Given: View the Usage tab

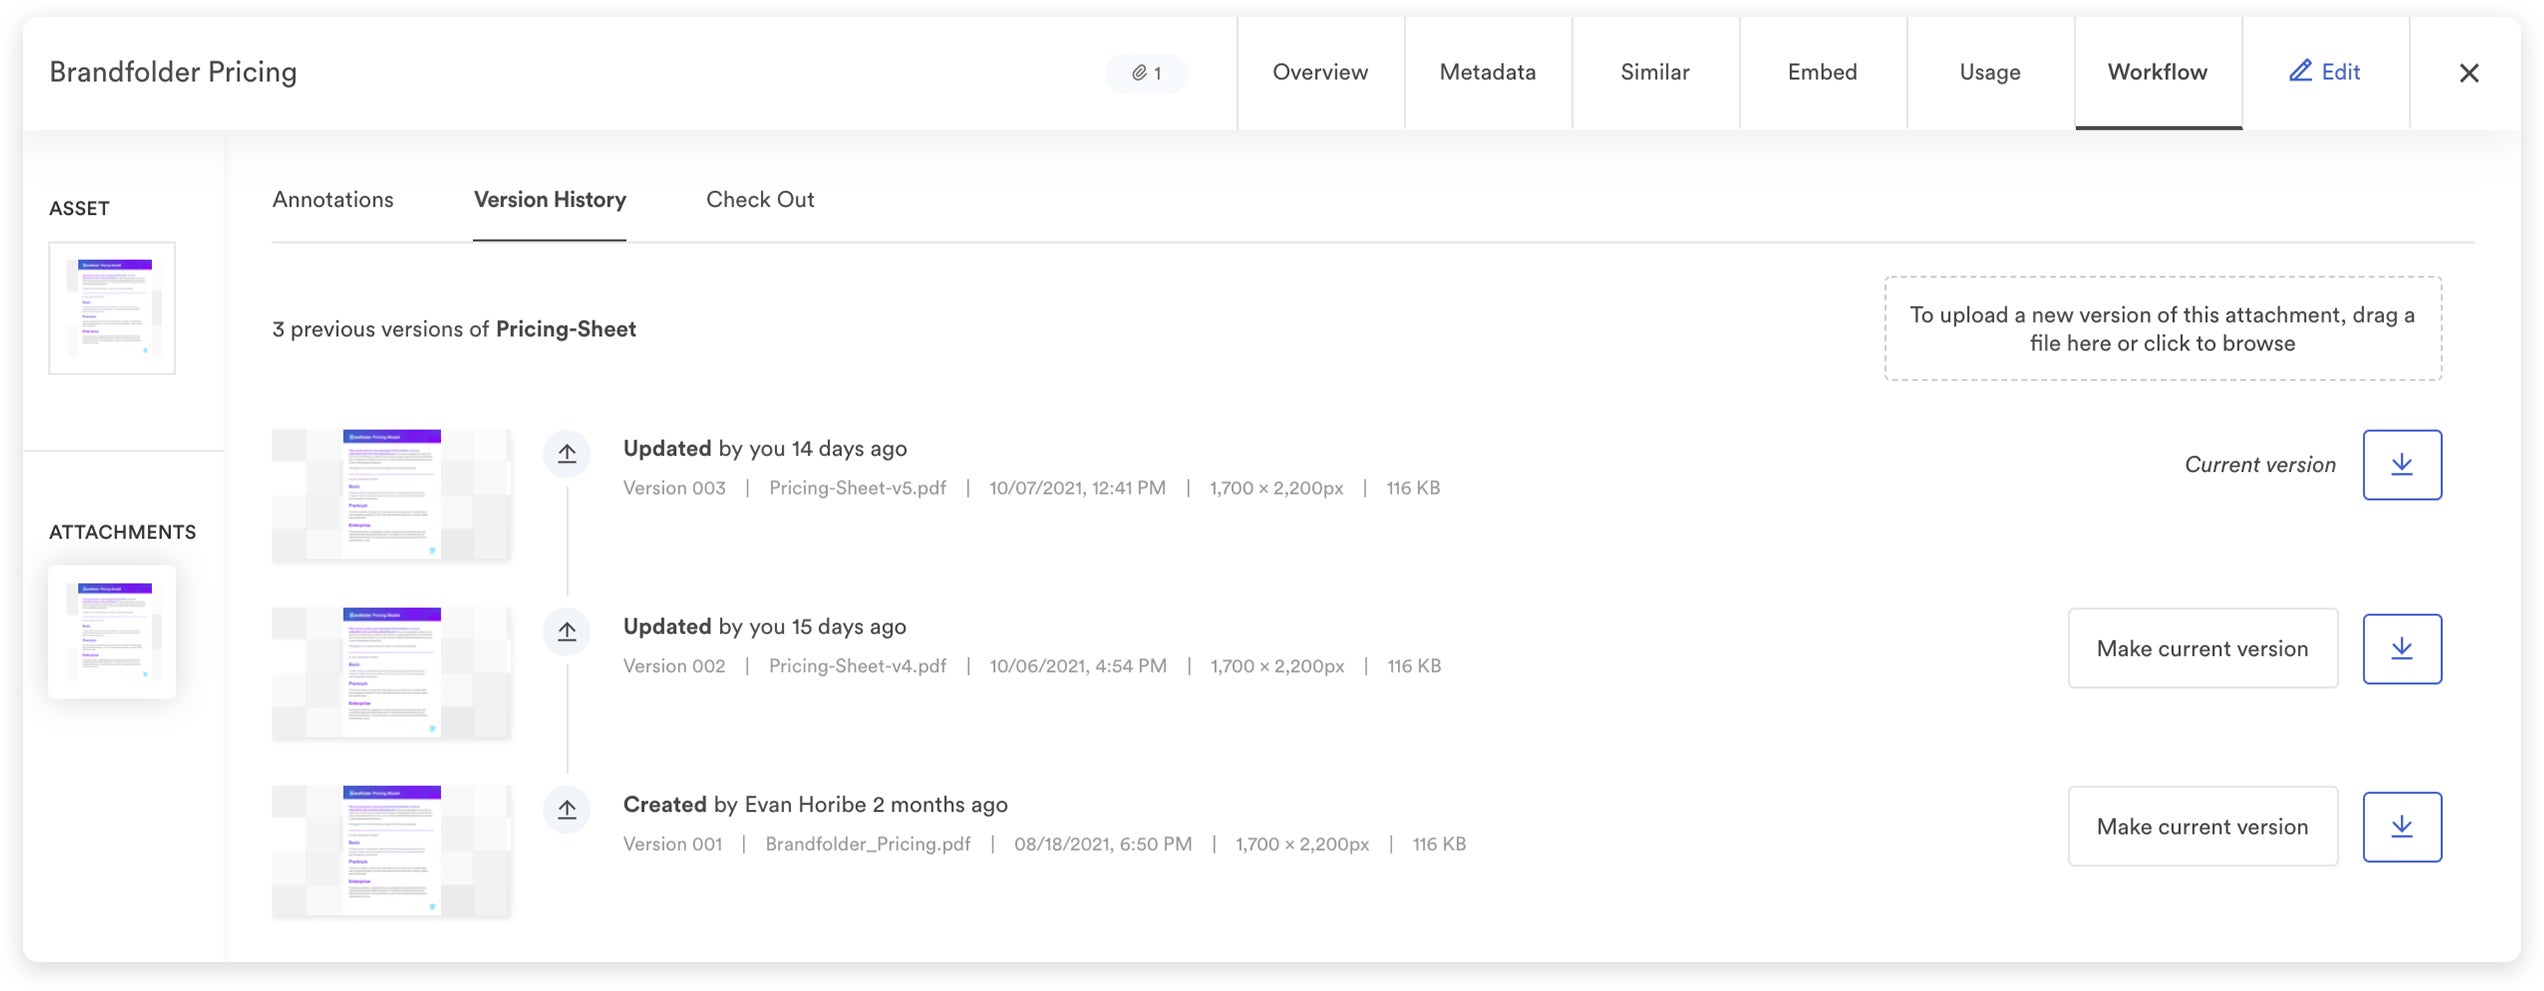Looking at the screenshot, I should [x=1990, y=72].
